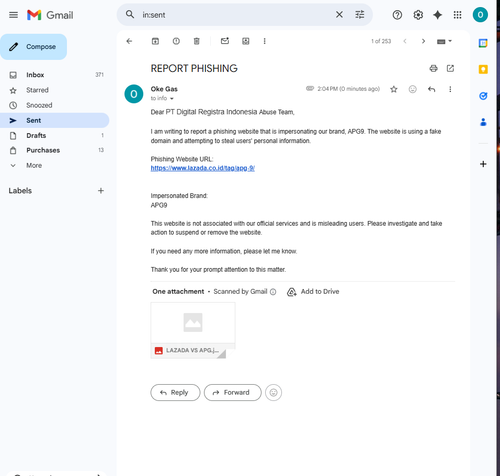
Task: Open message More options dots
Action: (x=450, y=89)
